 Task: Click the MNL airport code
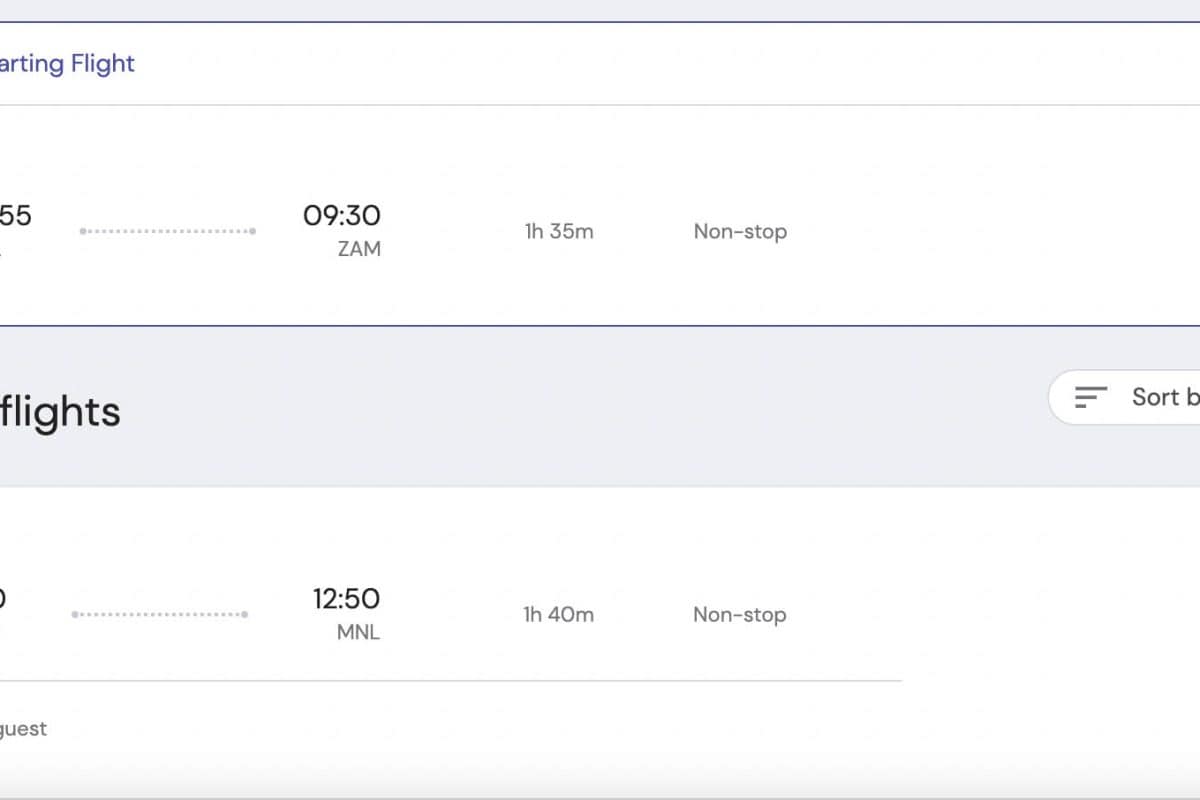tap(358, 632)
